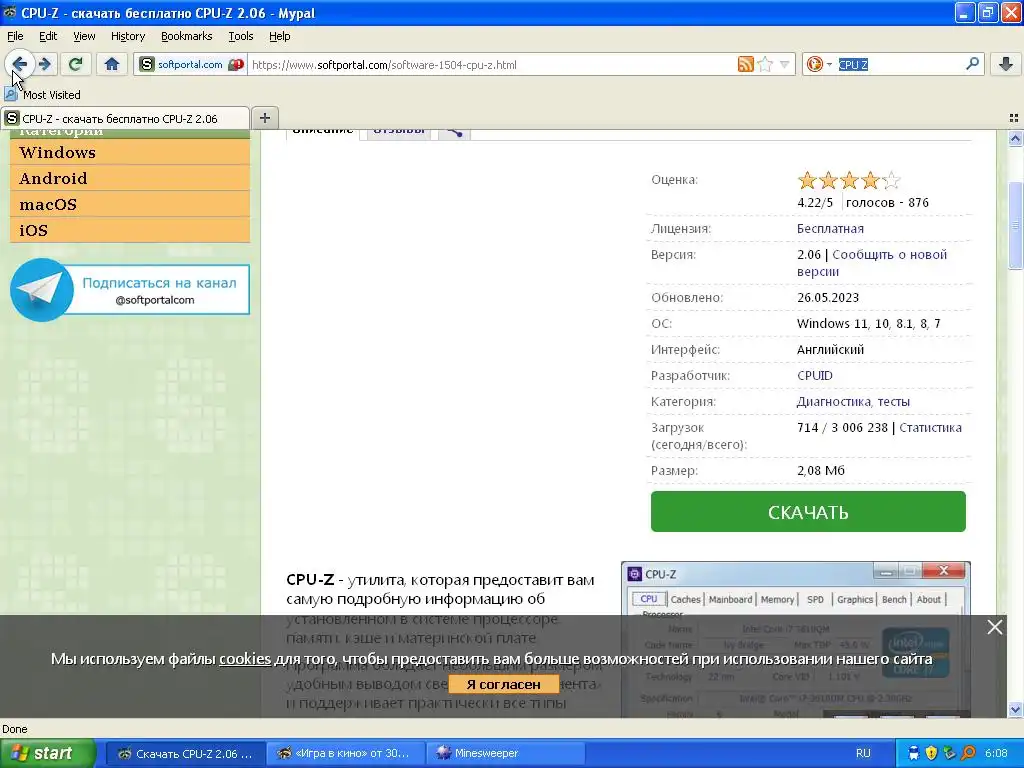1024x768 pixels.
Task: Click the CPU-Z bold article heading text
Action: tap(310, 579)
